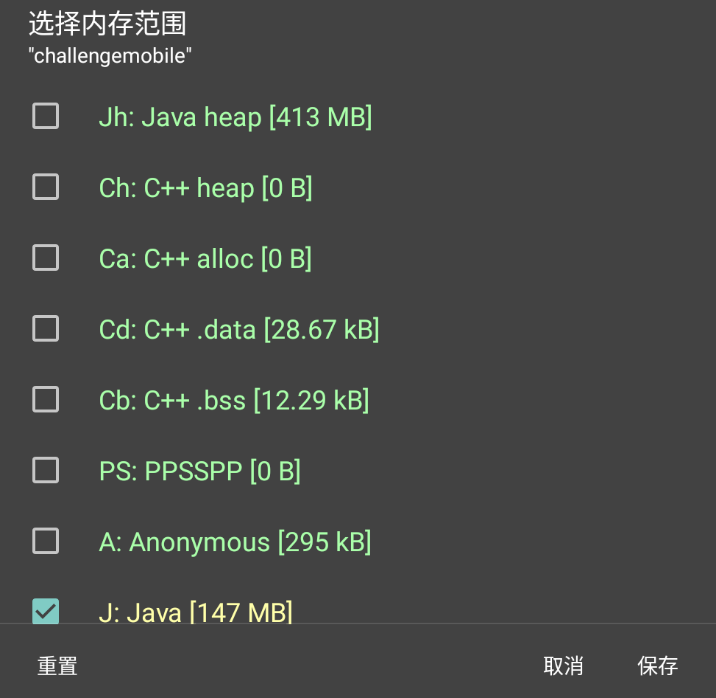Click the 'Jh: Java heap [413 MB]' label

236,117
